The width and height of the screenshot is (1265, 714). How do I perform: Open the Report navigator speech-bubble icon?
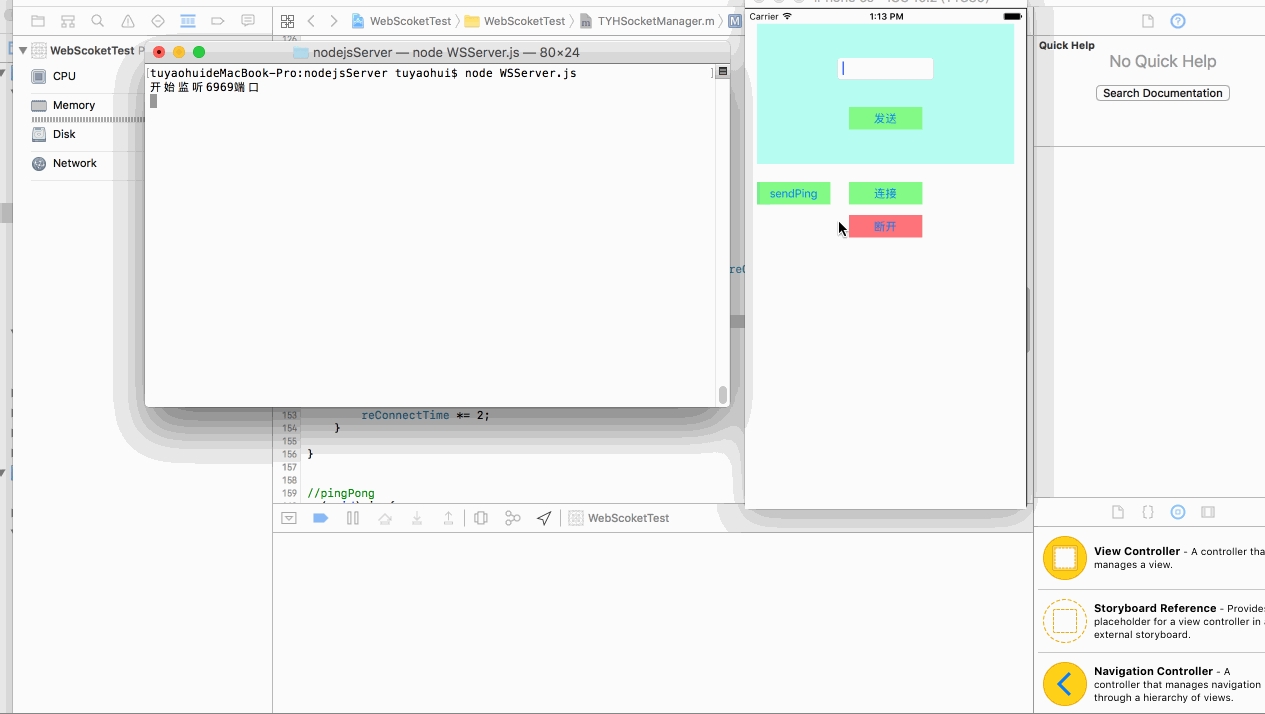[x=248, y=21]
